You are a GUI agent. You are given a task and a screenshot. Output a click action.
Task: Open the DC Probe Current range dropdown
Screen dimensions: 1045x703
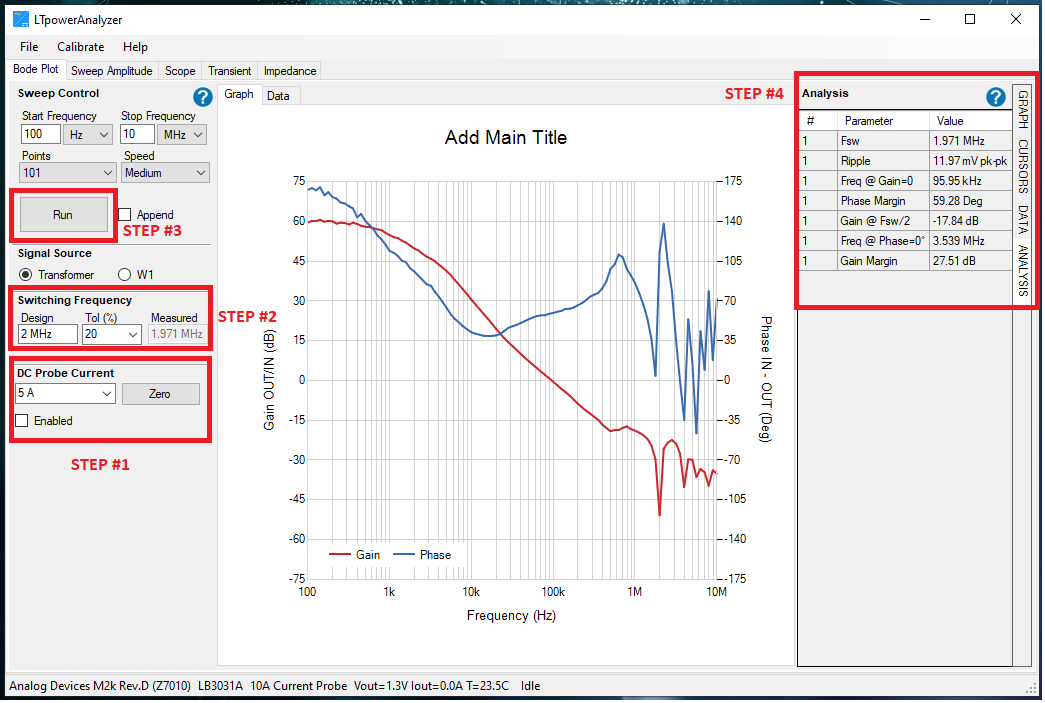point(66,394)
